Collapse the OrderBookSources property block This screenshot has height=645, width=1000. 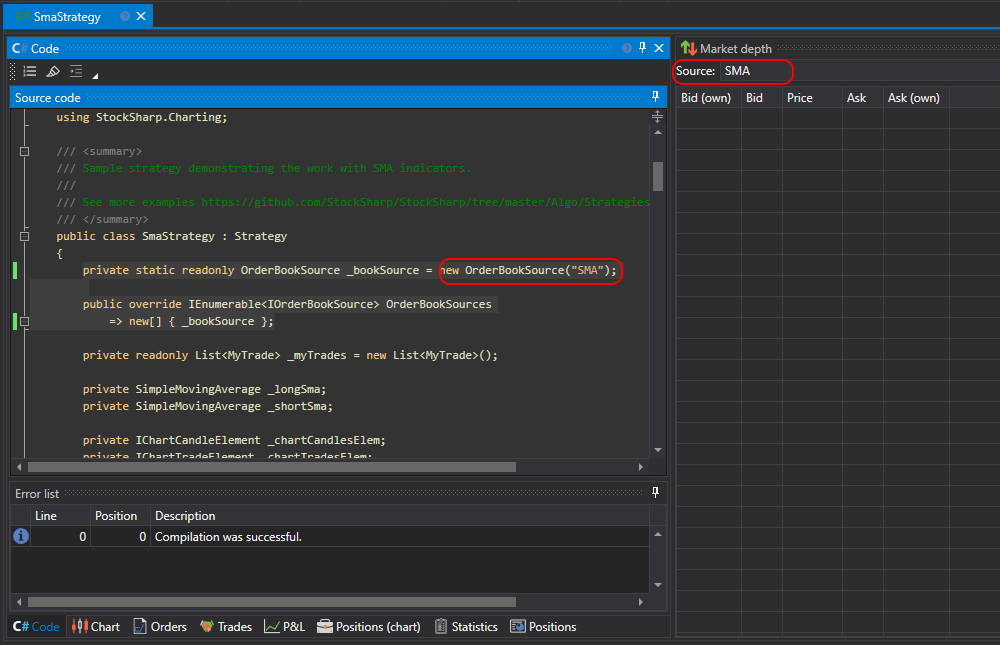coord(24,322)
